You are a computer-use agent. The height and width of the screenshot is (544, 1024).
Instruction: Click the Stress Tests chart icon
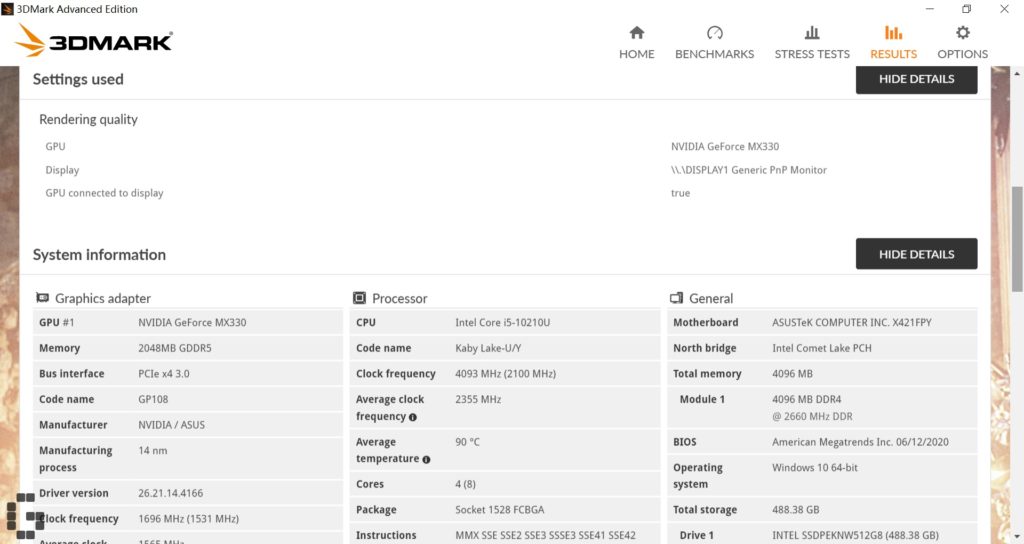812,33
